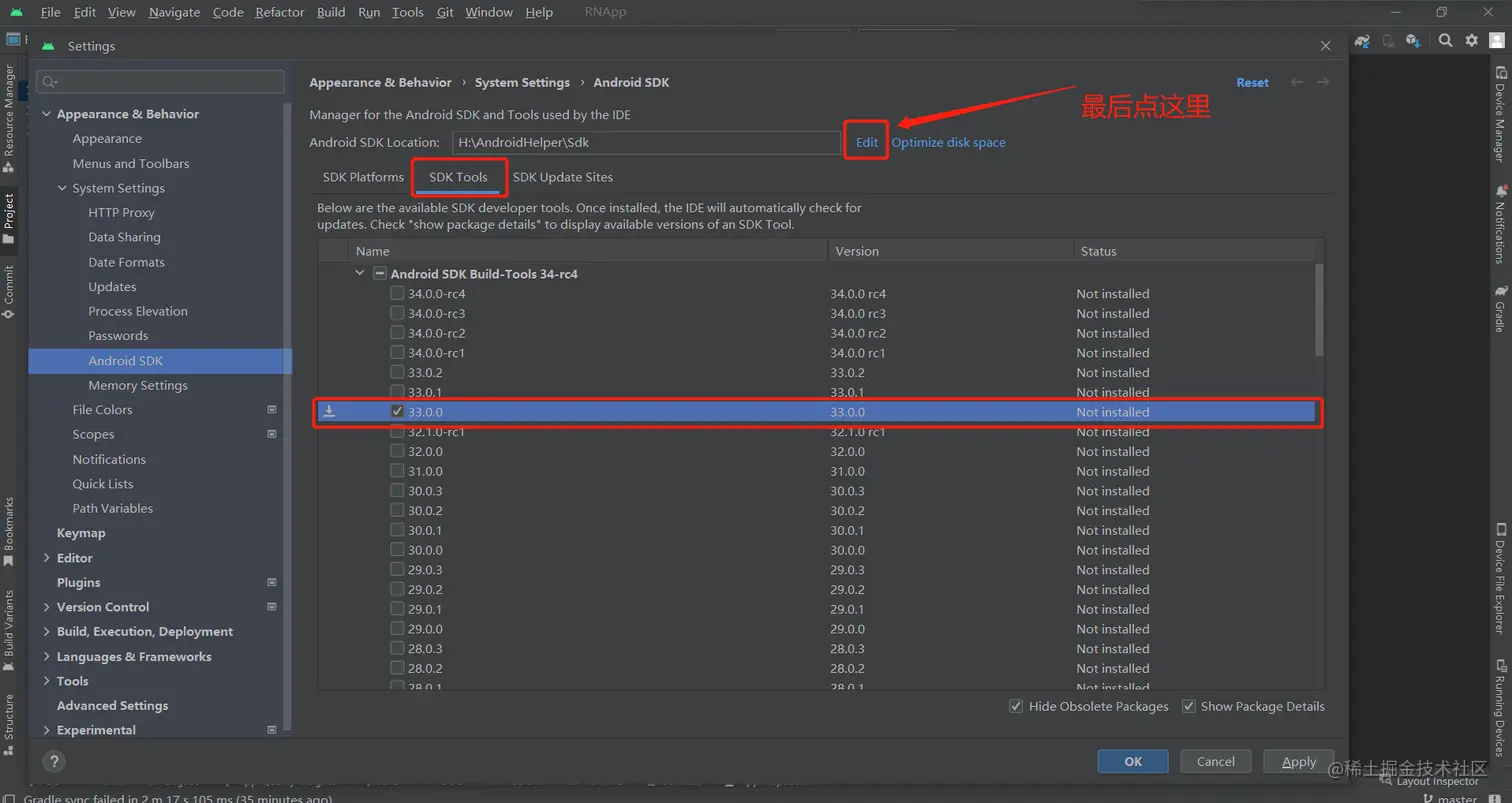Collapse Android SDK Build-Tools 34-rc4 group
Screen dimensions: 1512x803
[x=360, y=274]
